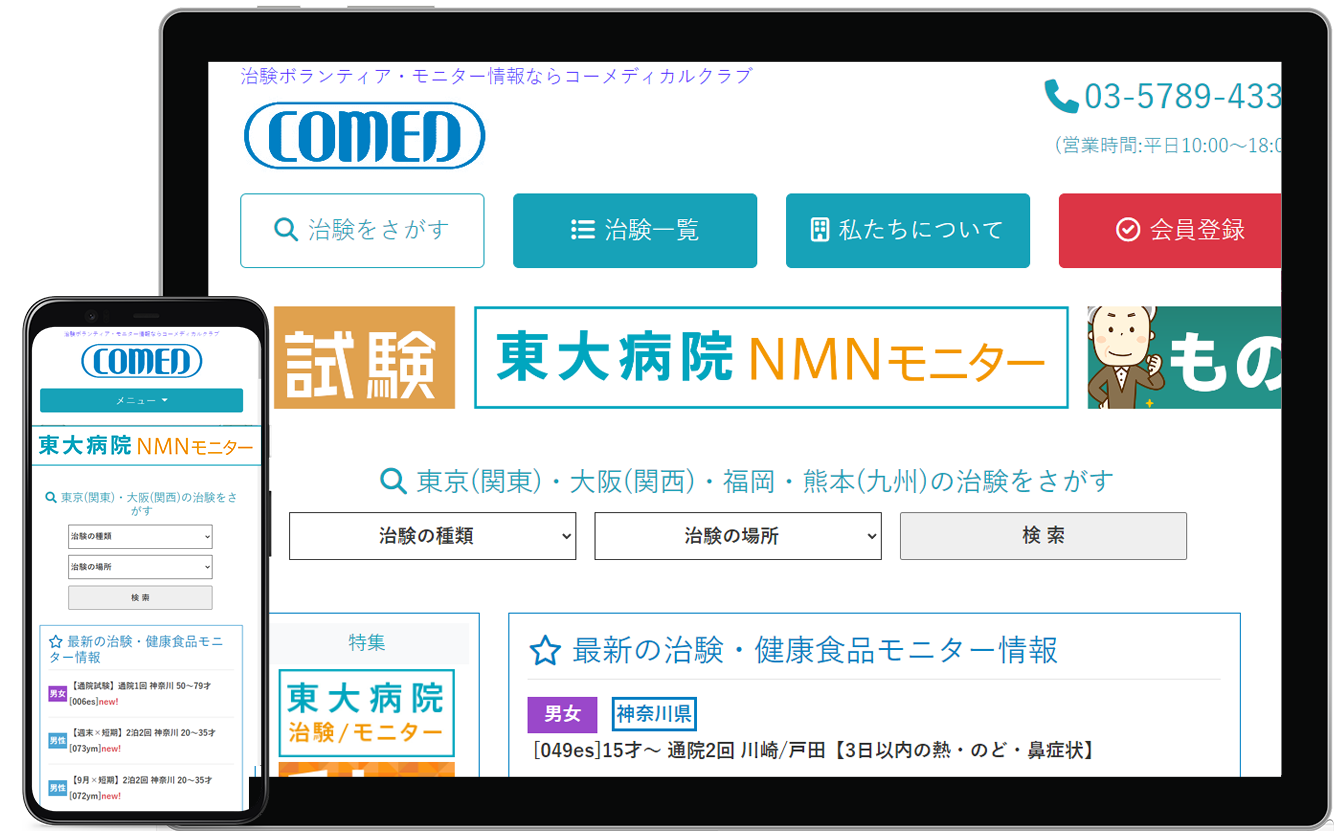This screenshot has height=831, width=1341.
Task: Open the 治験の場所 dropdown on the tablet
Action: [737, 536]
